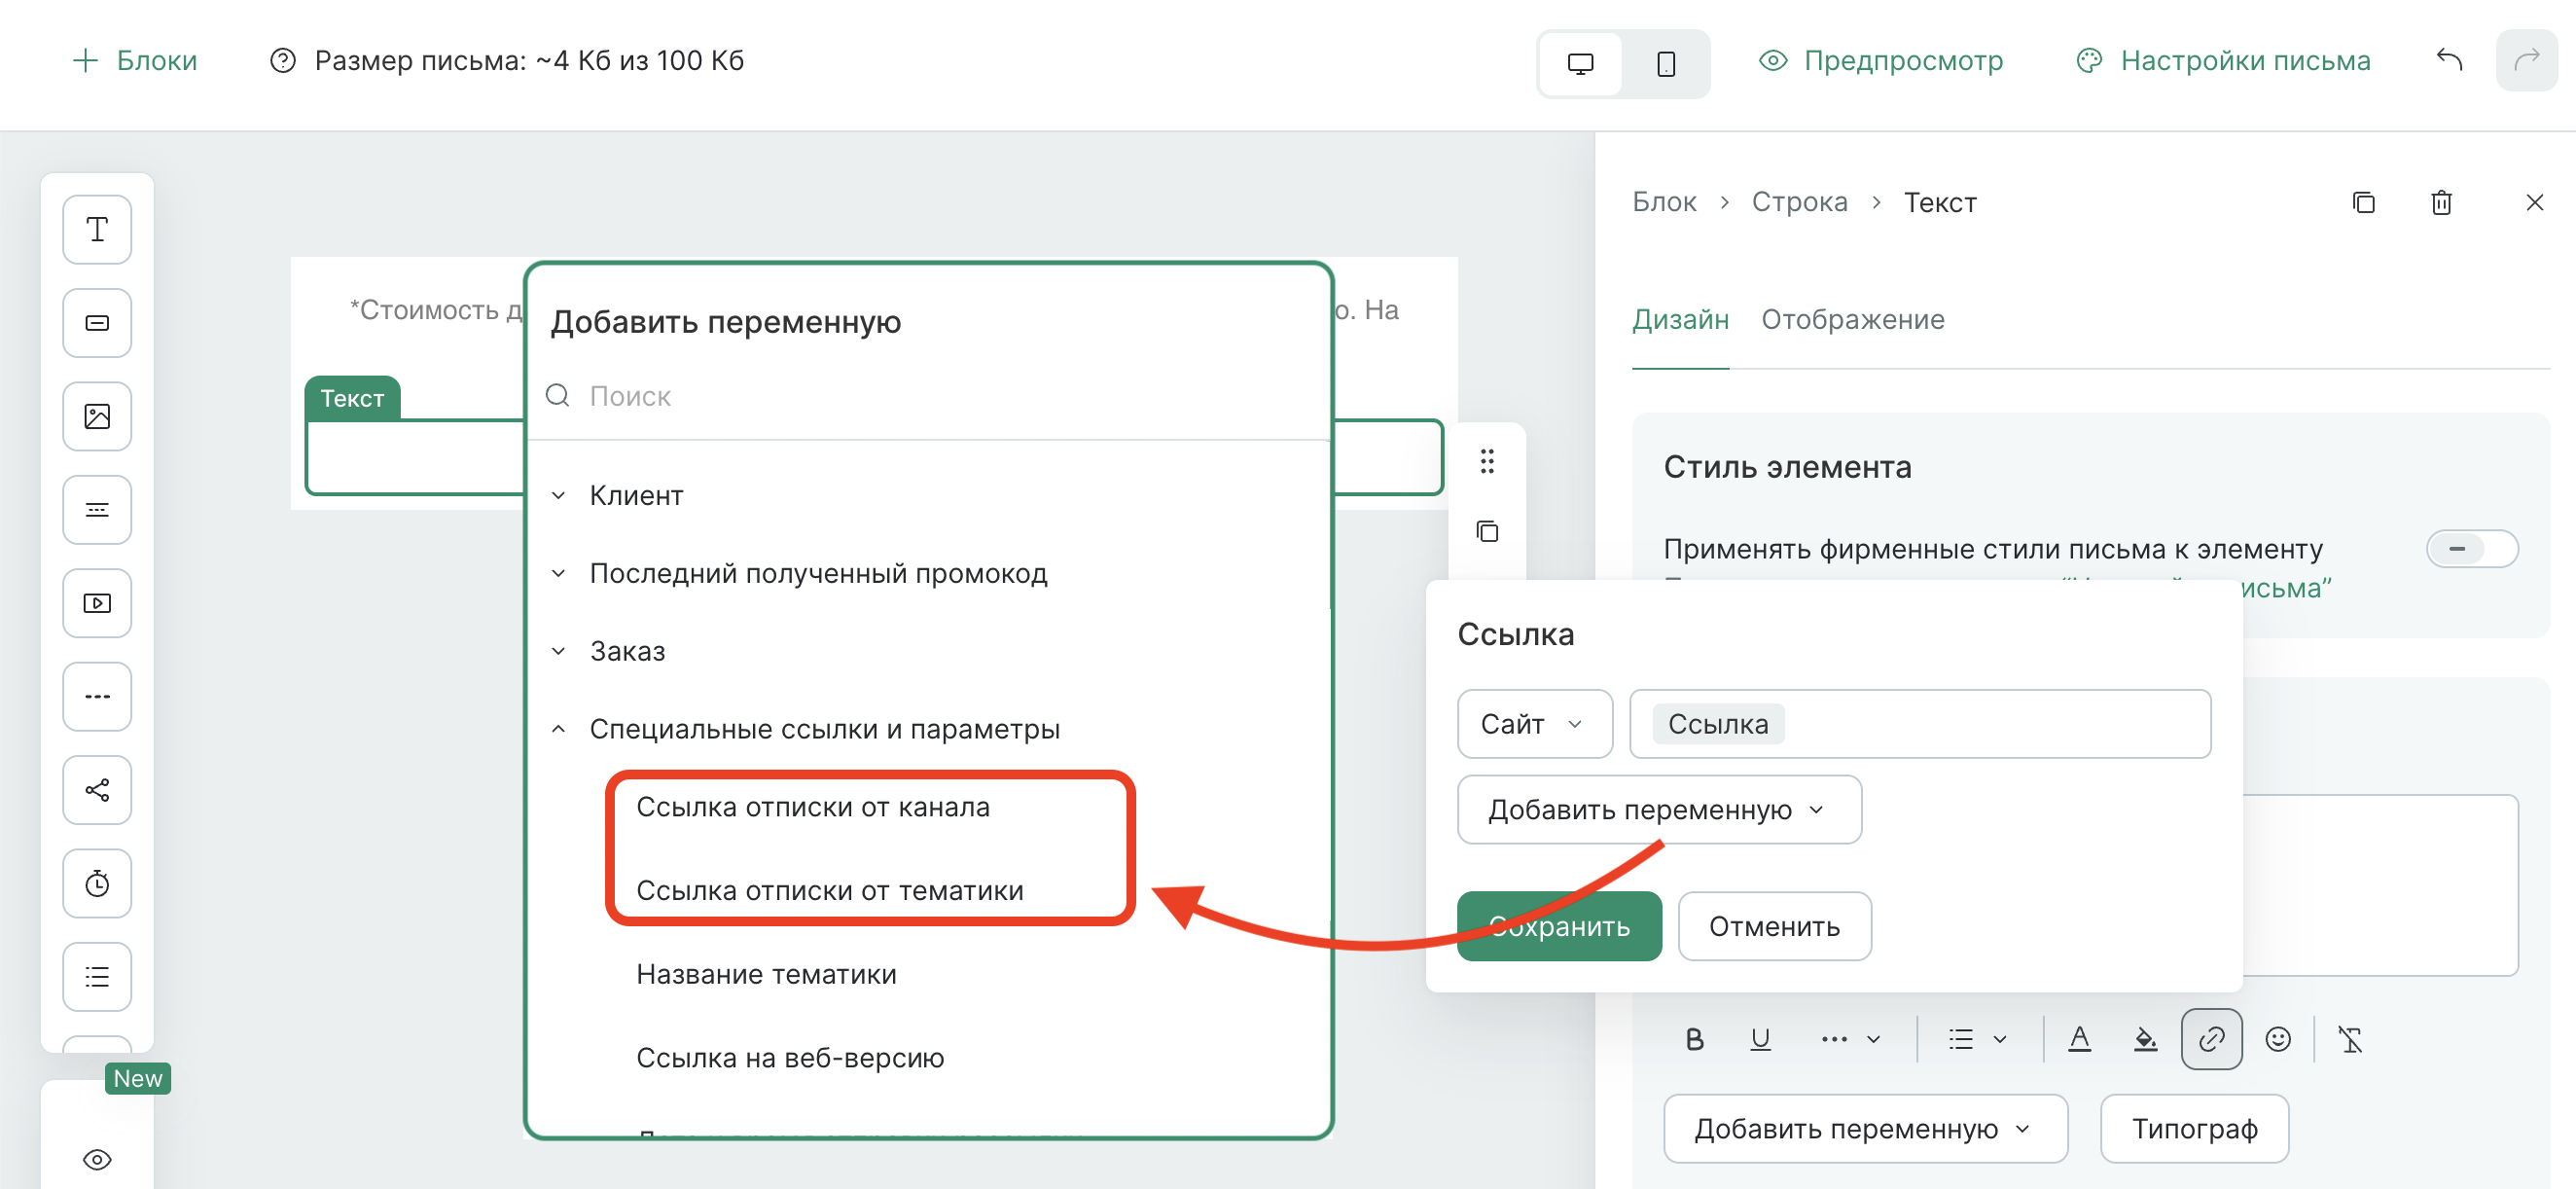Duplicate the Text element in settings panel
This screenshot has height=1189, width=2576.
point(2363,203)
